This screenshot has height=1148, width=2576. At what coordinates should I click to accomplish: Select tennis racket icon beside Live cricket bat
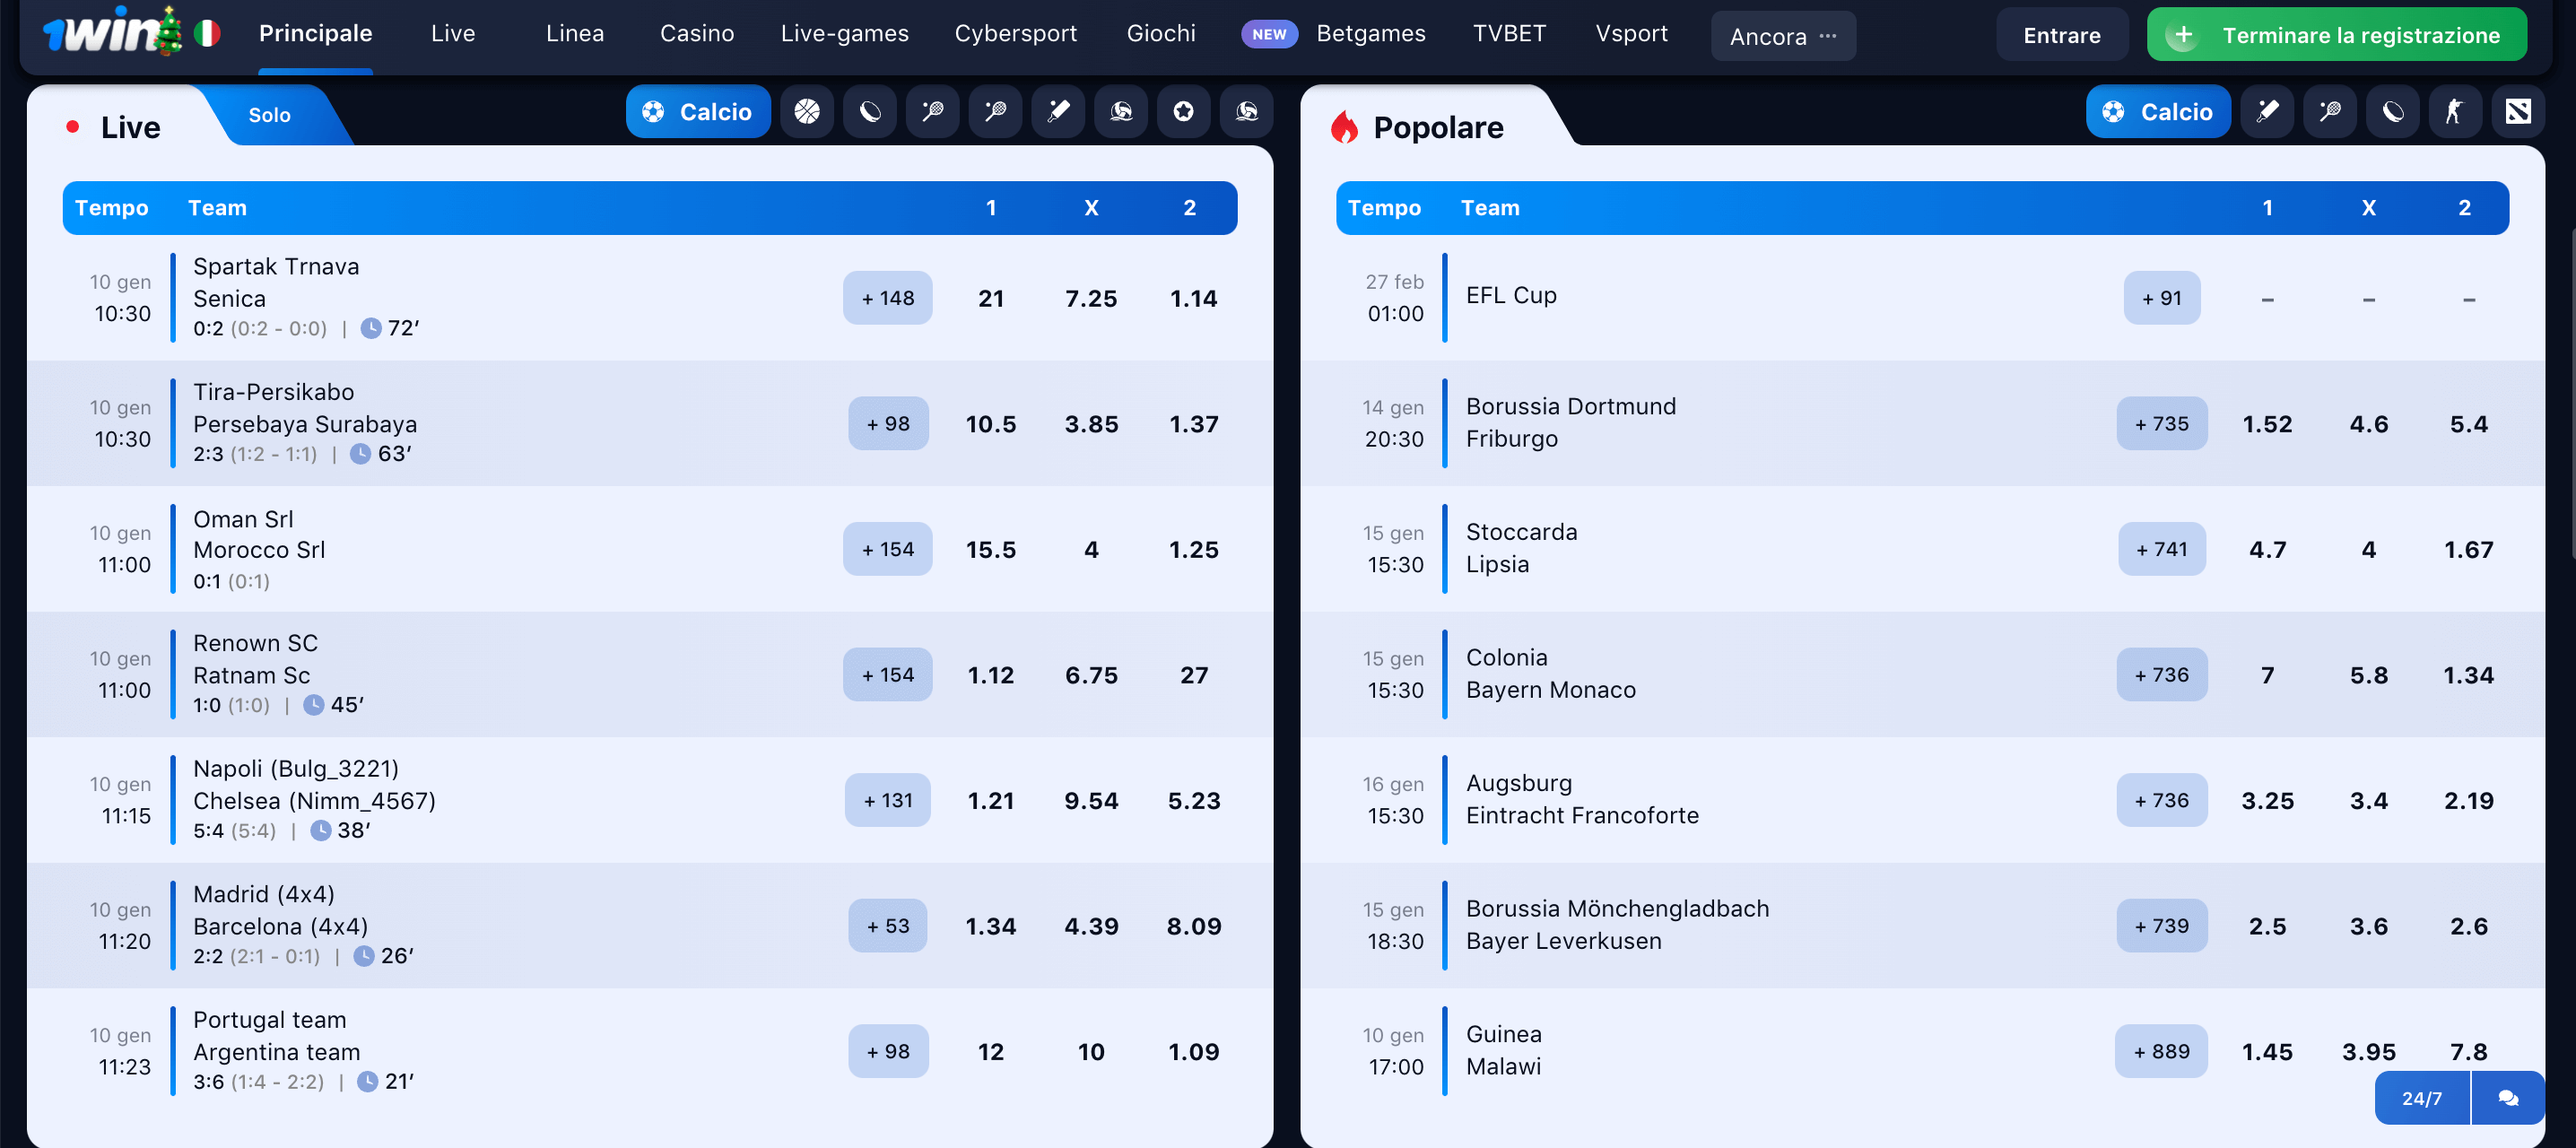(995, 111)
